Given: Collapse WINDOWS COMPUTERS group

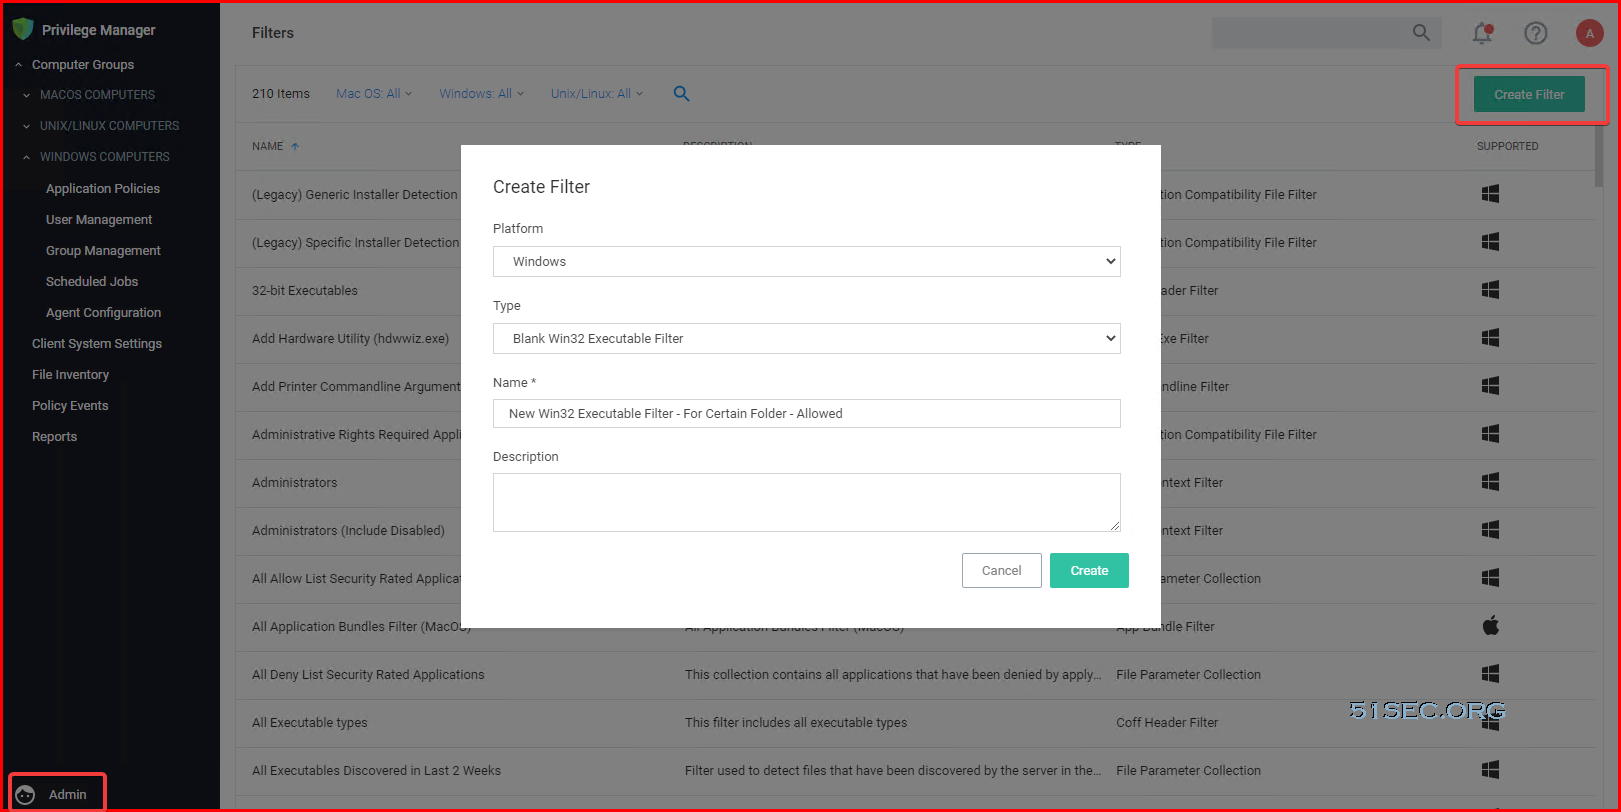Looking at the screenshot, I should pos(27,157).
